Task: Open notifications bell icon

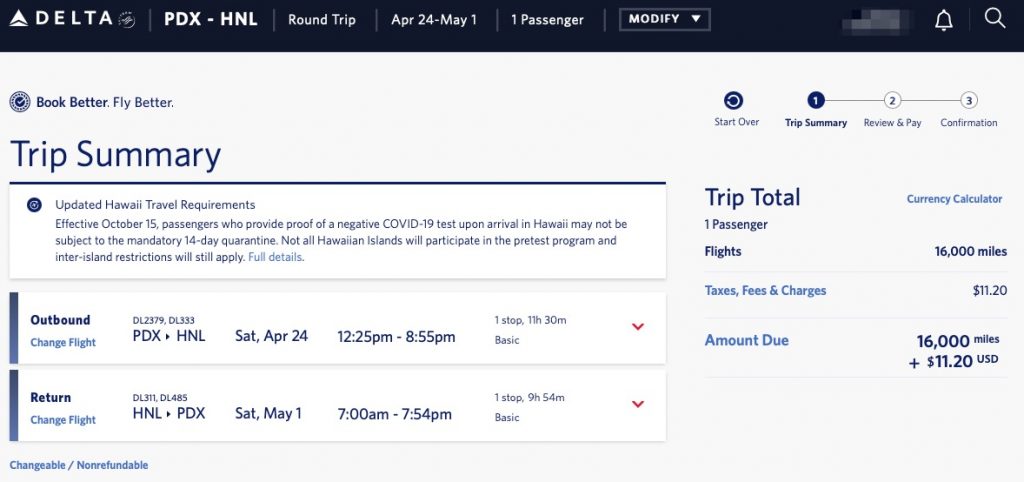Action: coord(943,20)
